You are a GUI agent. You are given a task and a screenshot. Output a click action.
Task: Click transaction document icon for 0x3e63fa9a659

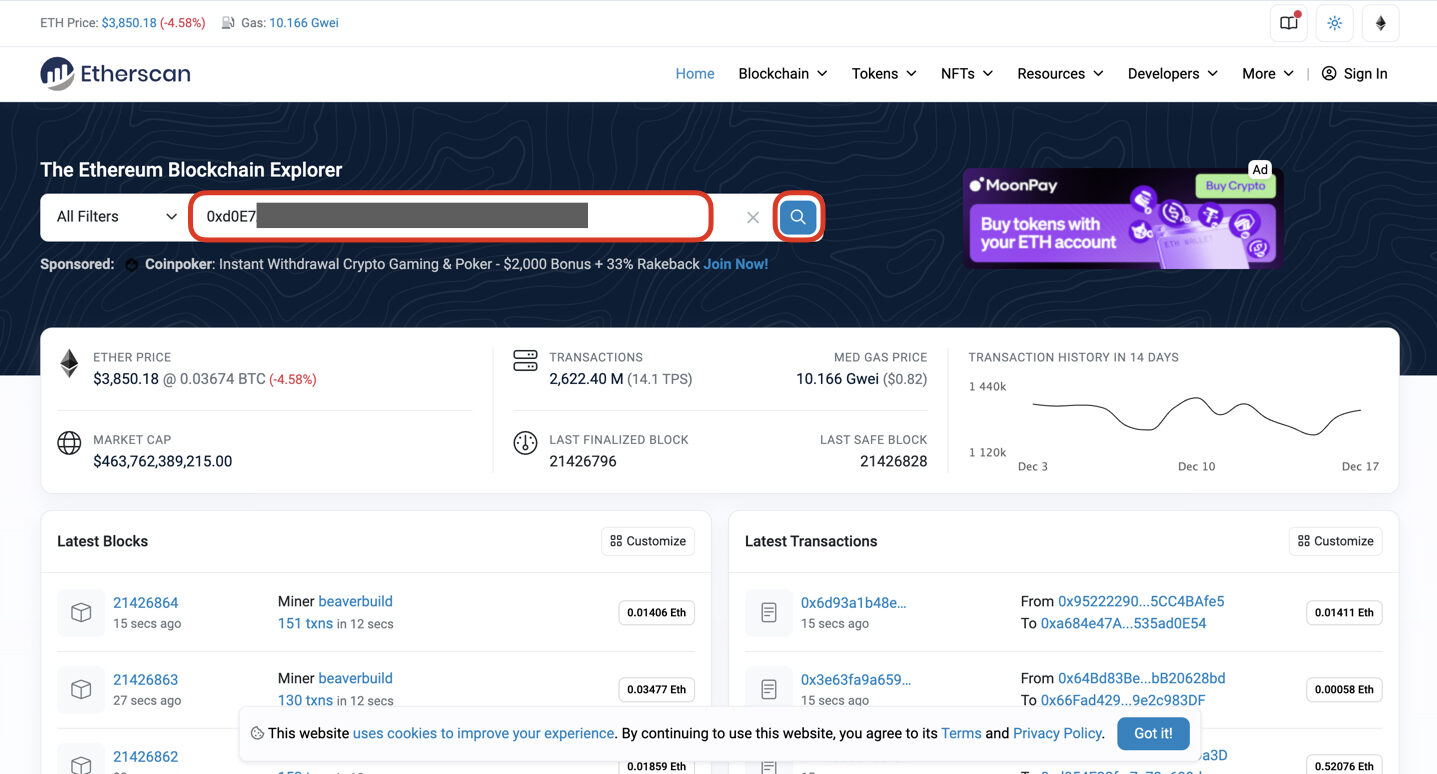769,689
